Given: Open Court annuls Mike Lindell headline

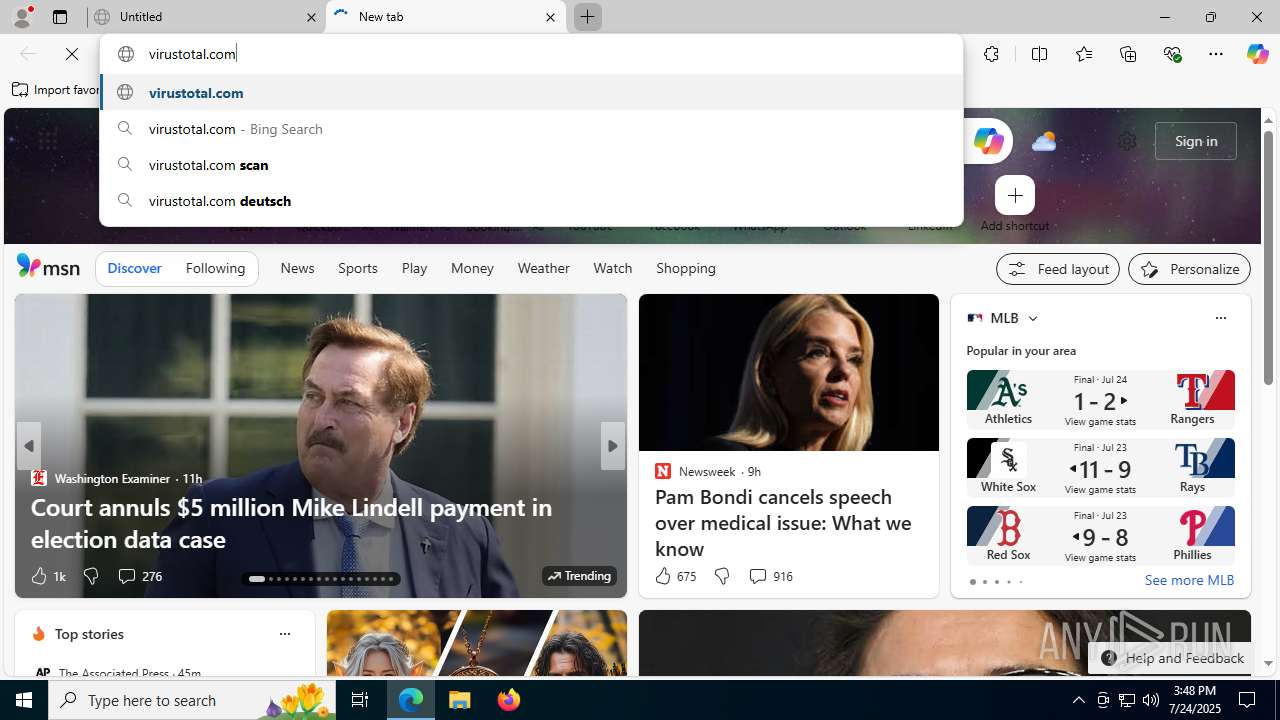Looking at the screenshot, I should (x=291, y=523).
